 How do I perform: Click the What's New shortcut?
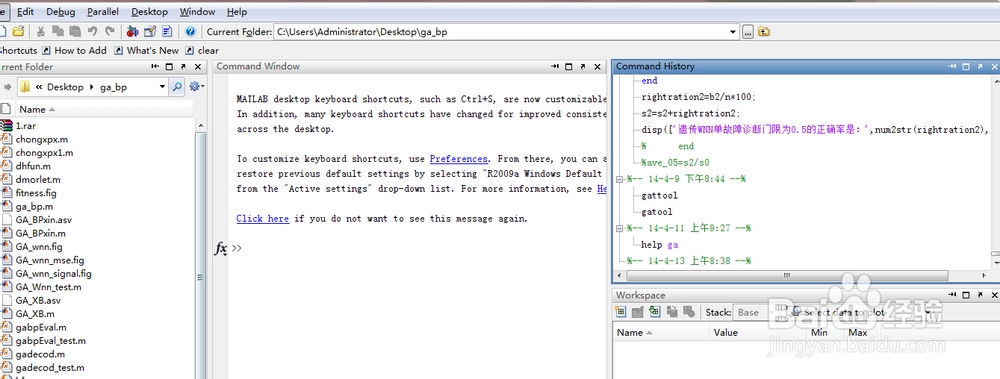click(147, 50)
